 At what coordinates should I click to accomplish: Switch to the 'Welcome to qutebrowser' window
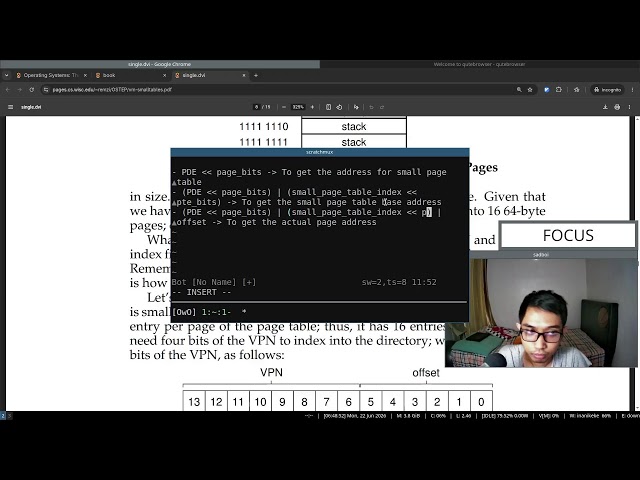pos(480,64)
